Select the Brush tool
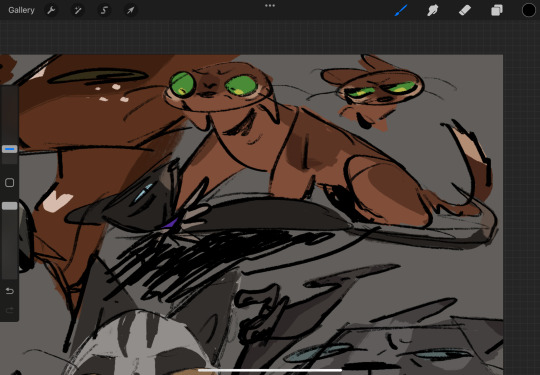The width and height of the screenshot is (540, 375). pyautogui.click(x=401, y=10)
